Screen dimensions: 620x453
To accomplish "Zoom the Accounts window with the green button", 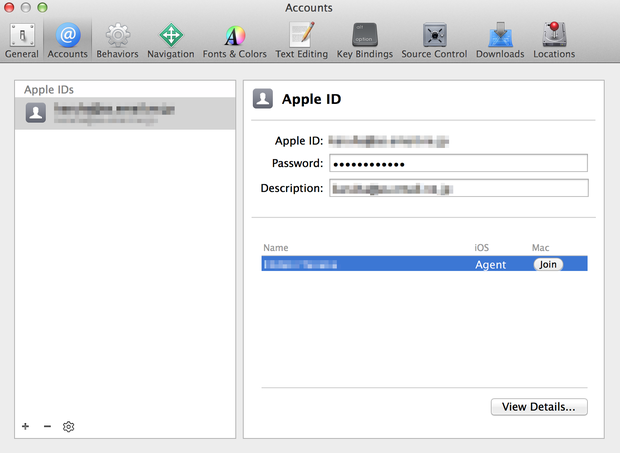I will (42, 7).
